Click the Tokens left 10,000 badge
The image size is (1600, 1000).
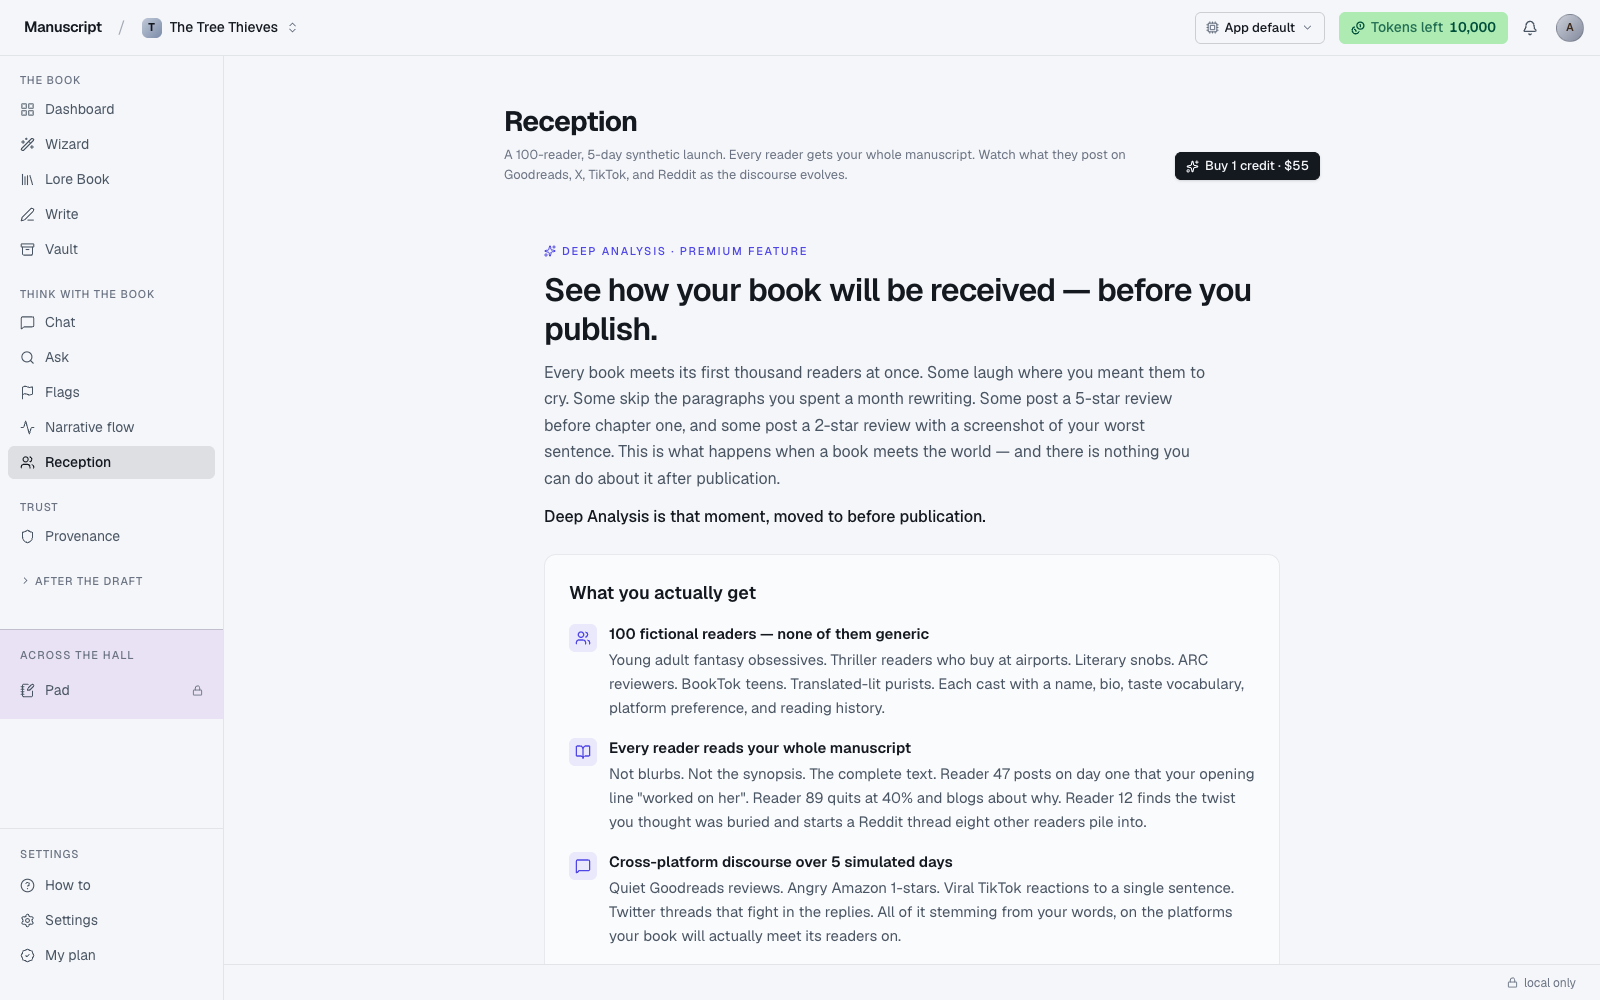click(x=1423, y=28)
